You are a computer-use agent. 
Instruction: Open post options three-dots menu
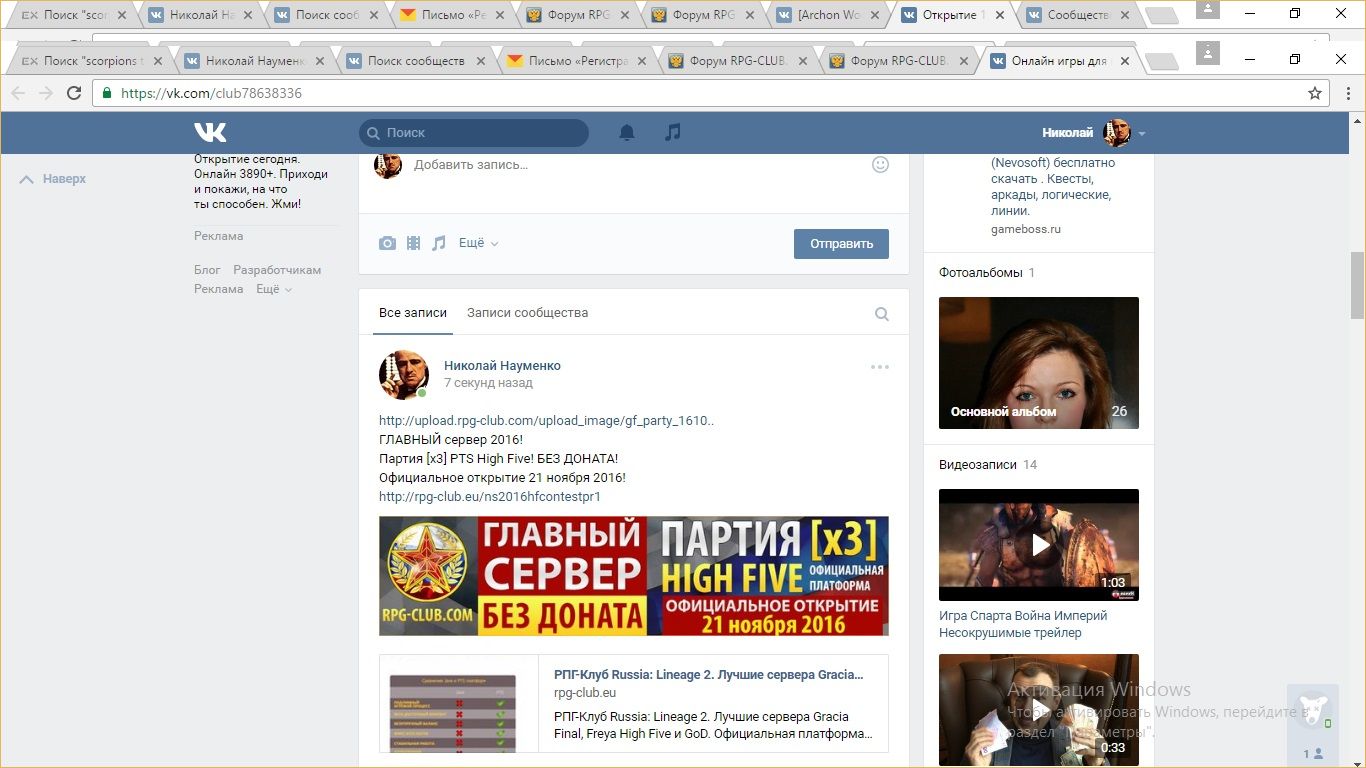pos(879,367)
